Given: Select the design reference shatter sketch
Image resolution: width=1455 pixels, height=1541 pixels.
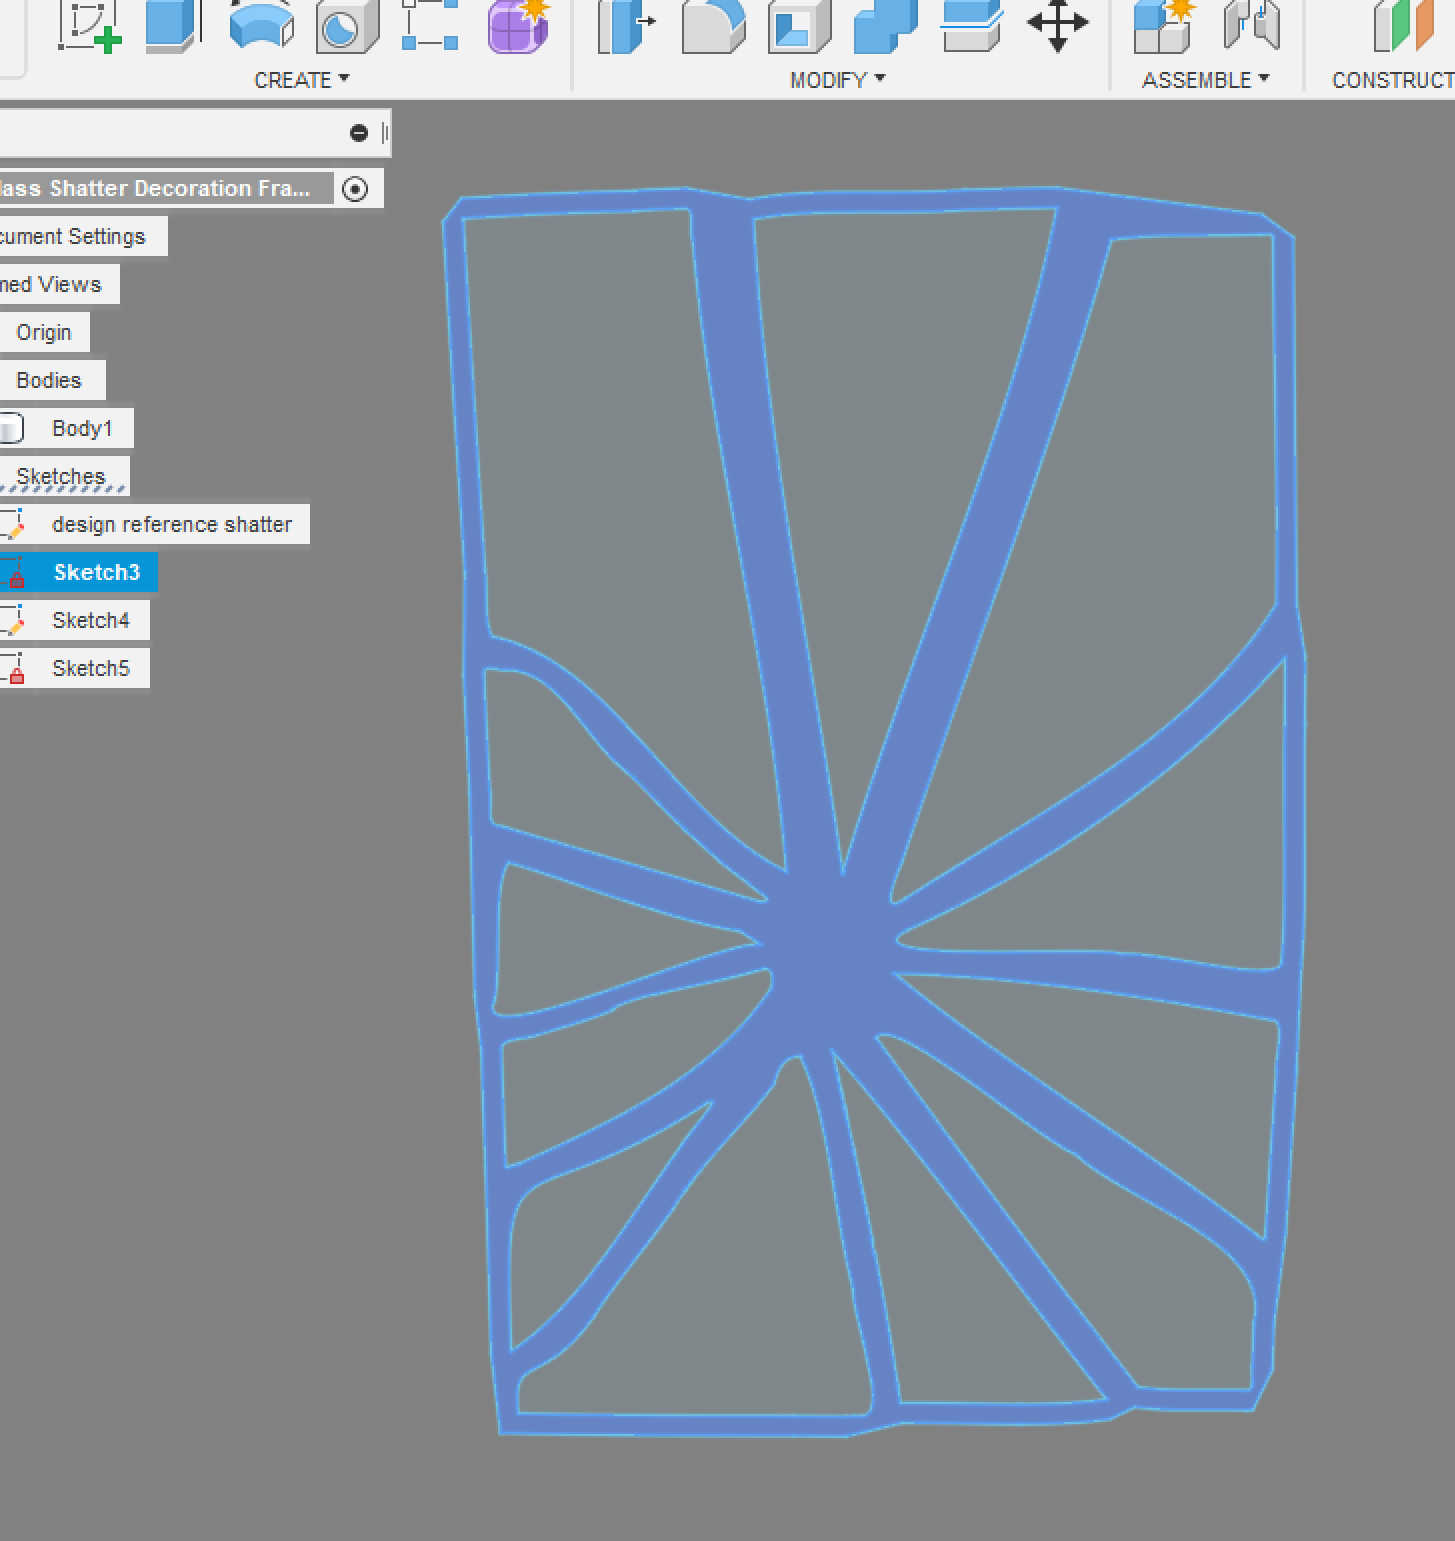Looking at the screenshot, I should 171,523.
